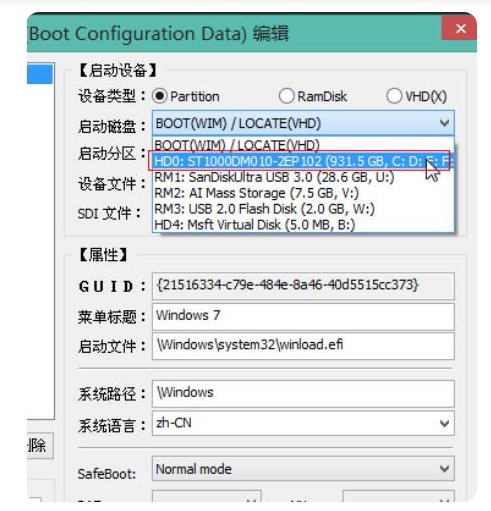Select the Partition device type radio button
491x511 pixels.
pos(159,96)
